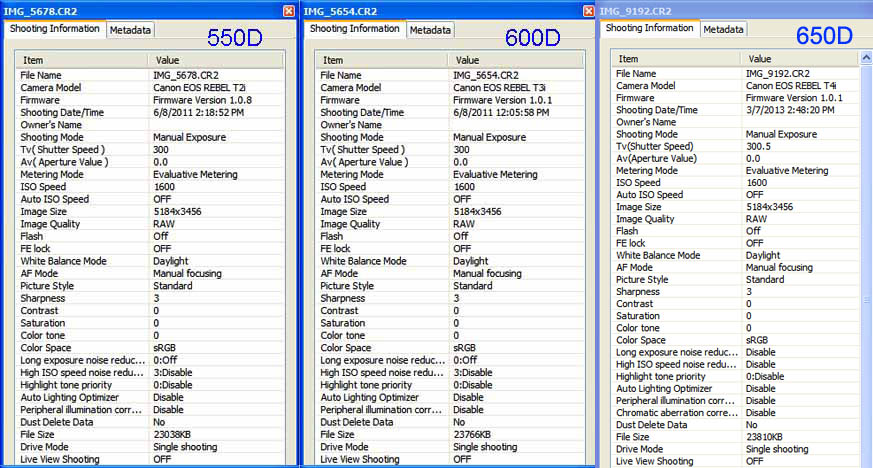873x468 pixels.
Task: Click file size value '23038KB'
Action: click(x=172, y=435)
